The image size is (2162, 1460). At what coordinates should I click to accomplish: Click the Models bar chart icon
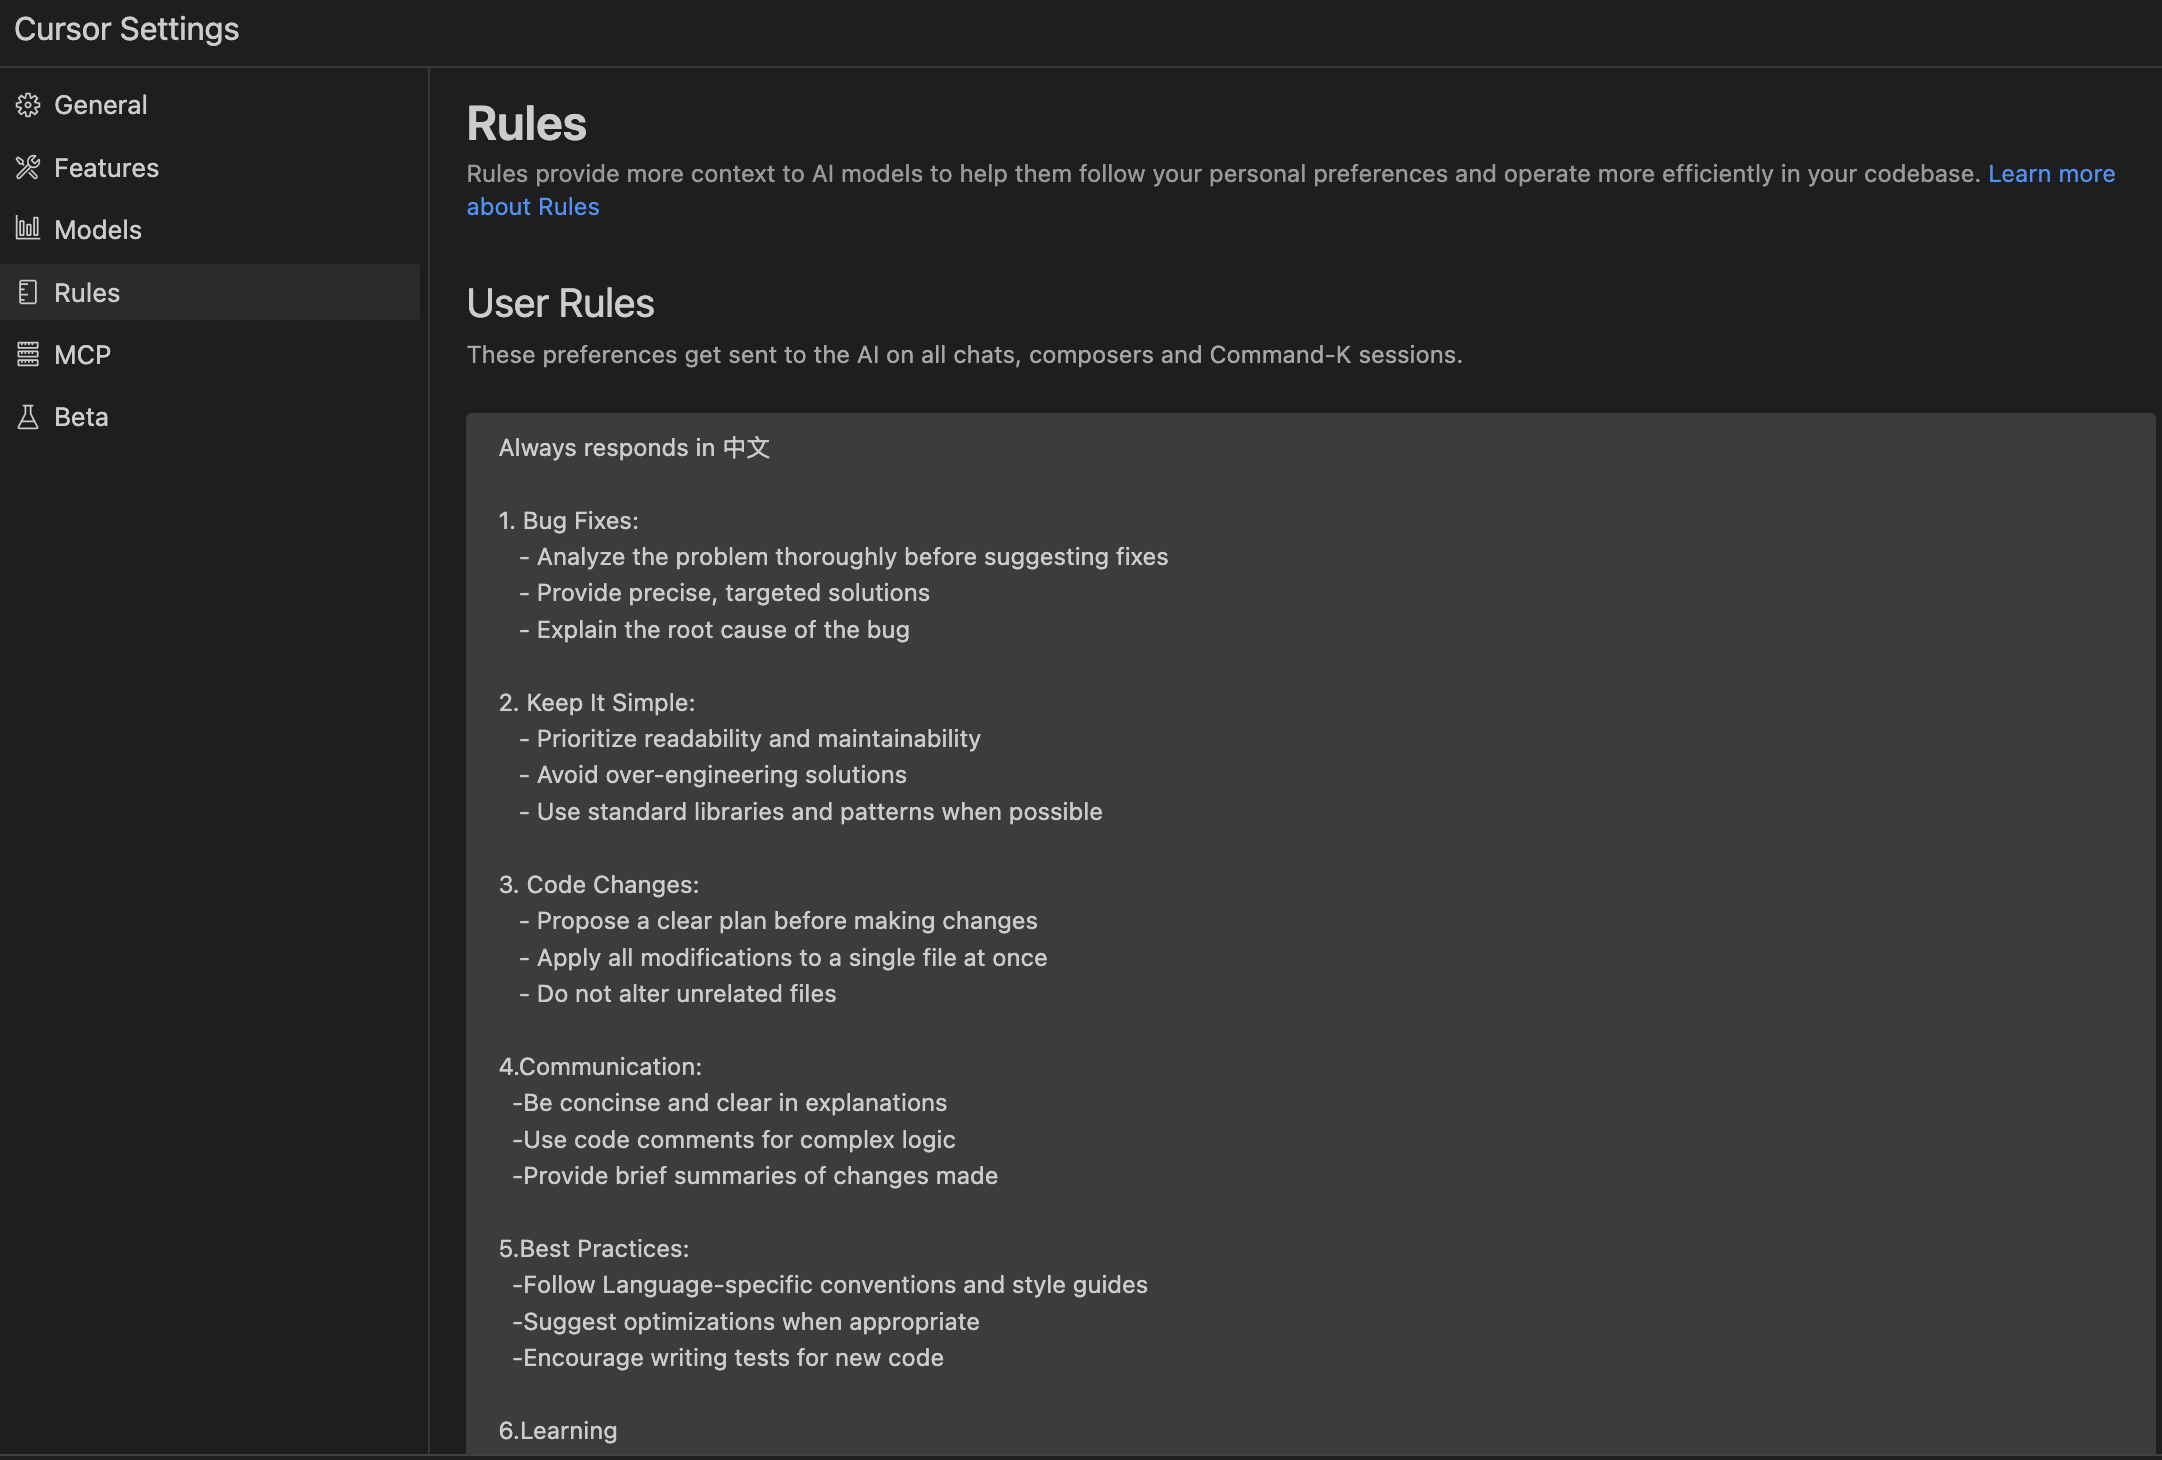(28, 229)
